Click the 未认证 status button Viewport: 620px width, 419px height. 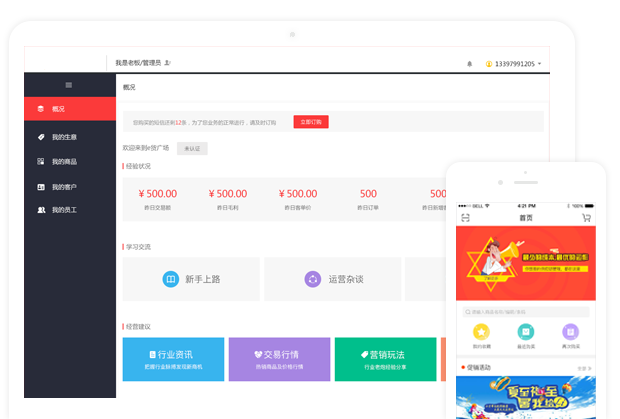(192, 148)
